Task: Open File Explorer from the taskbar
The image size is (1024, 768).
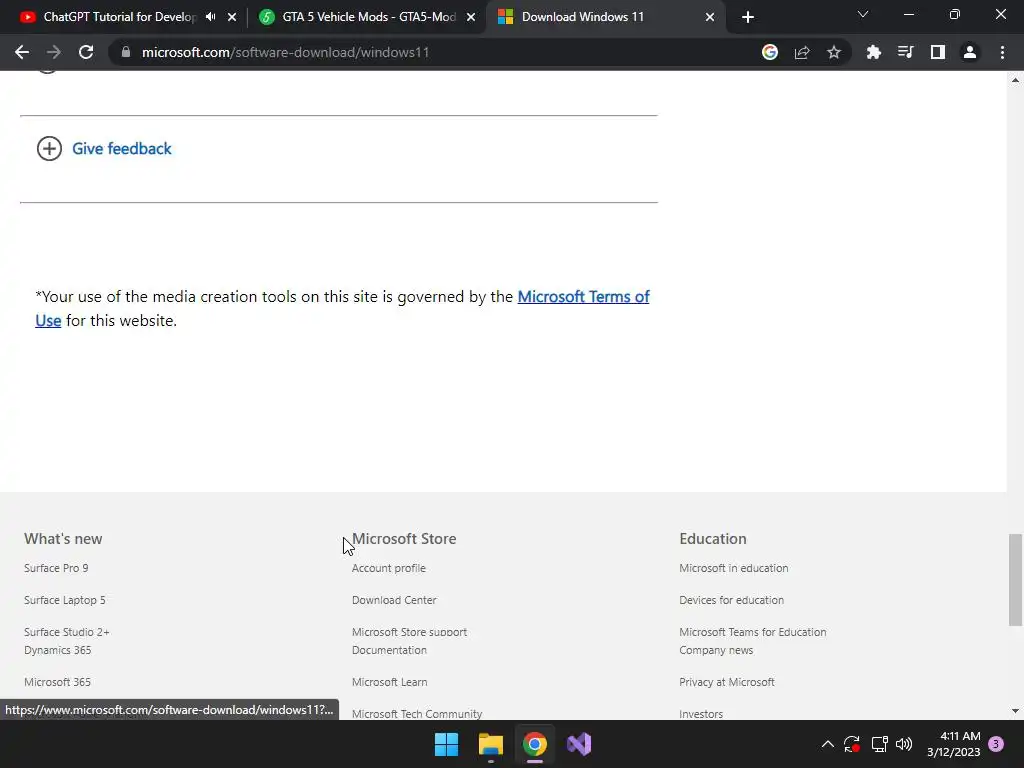Action: click(490, 744)
